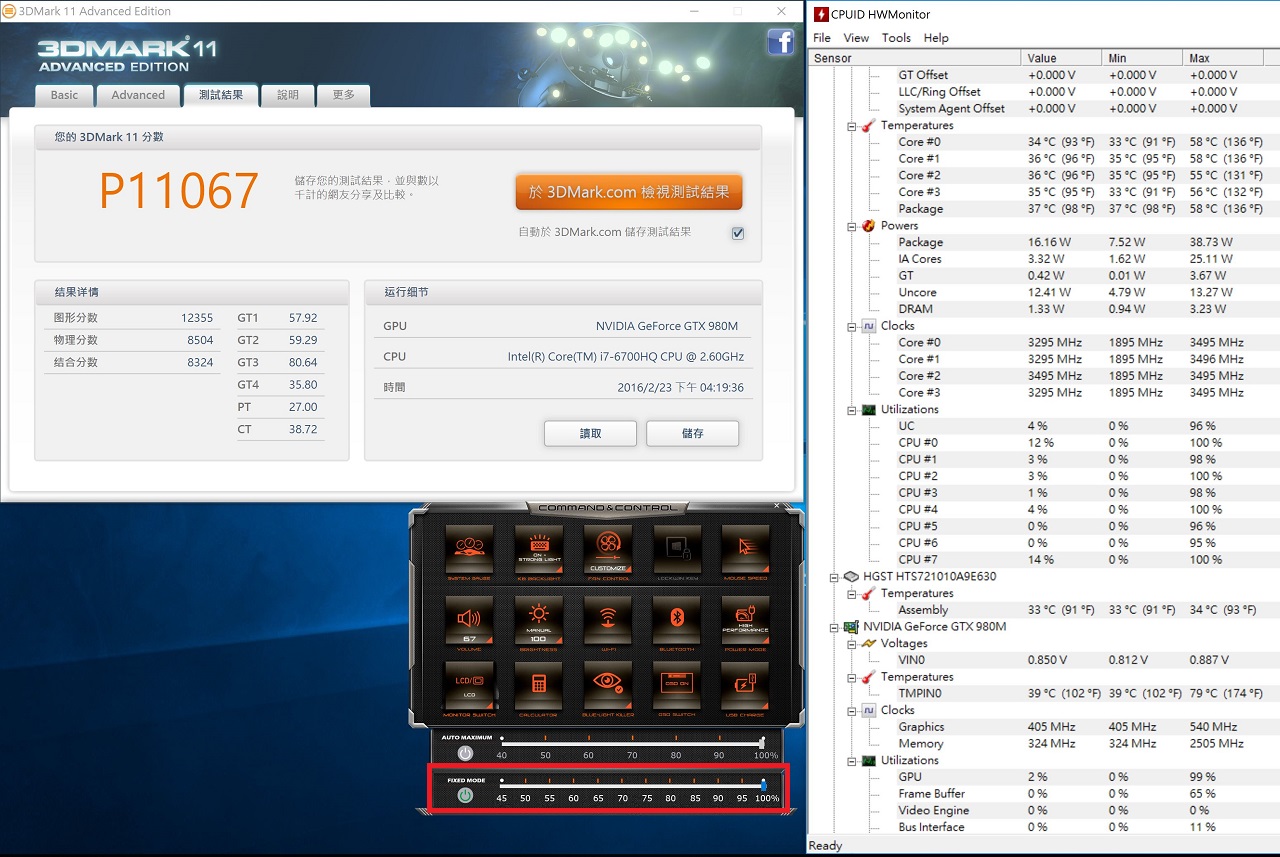Select the TMPIN0 temperature row
Viewport: 1280px width, 857px height.
pos(1043,693)
